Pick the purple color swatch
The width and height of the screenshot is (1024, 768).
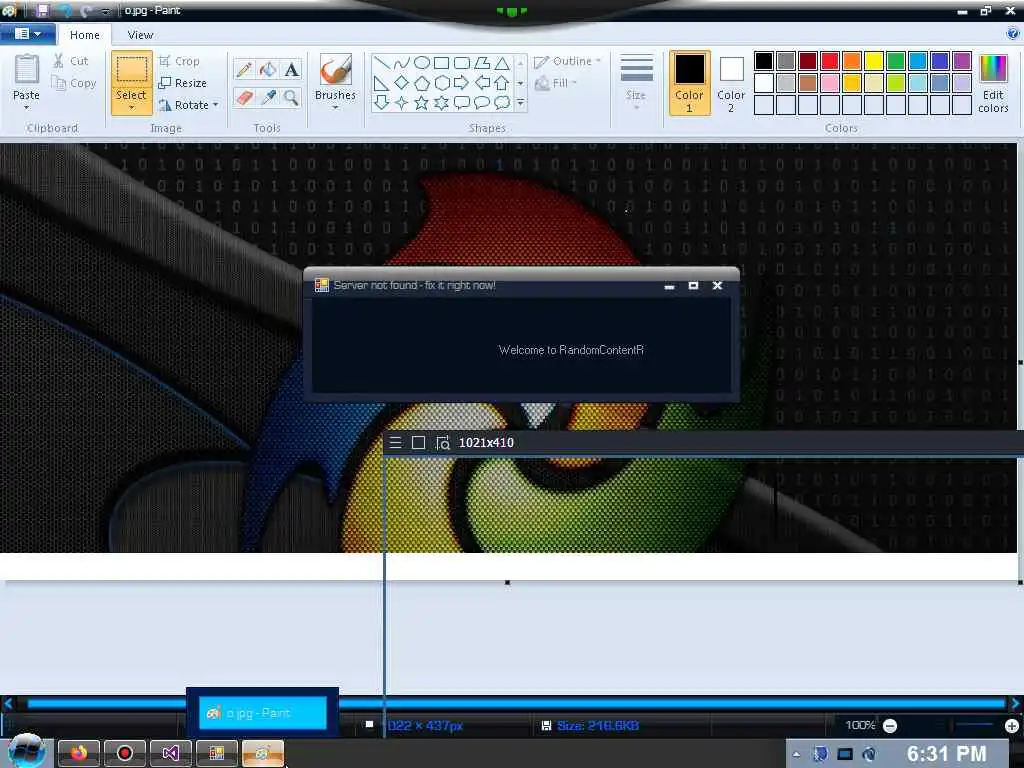pyautogui.click(x=962, y=61)
